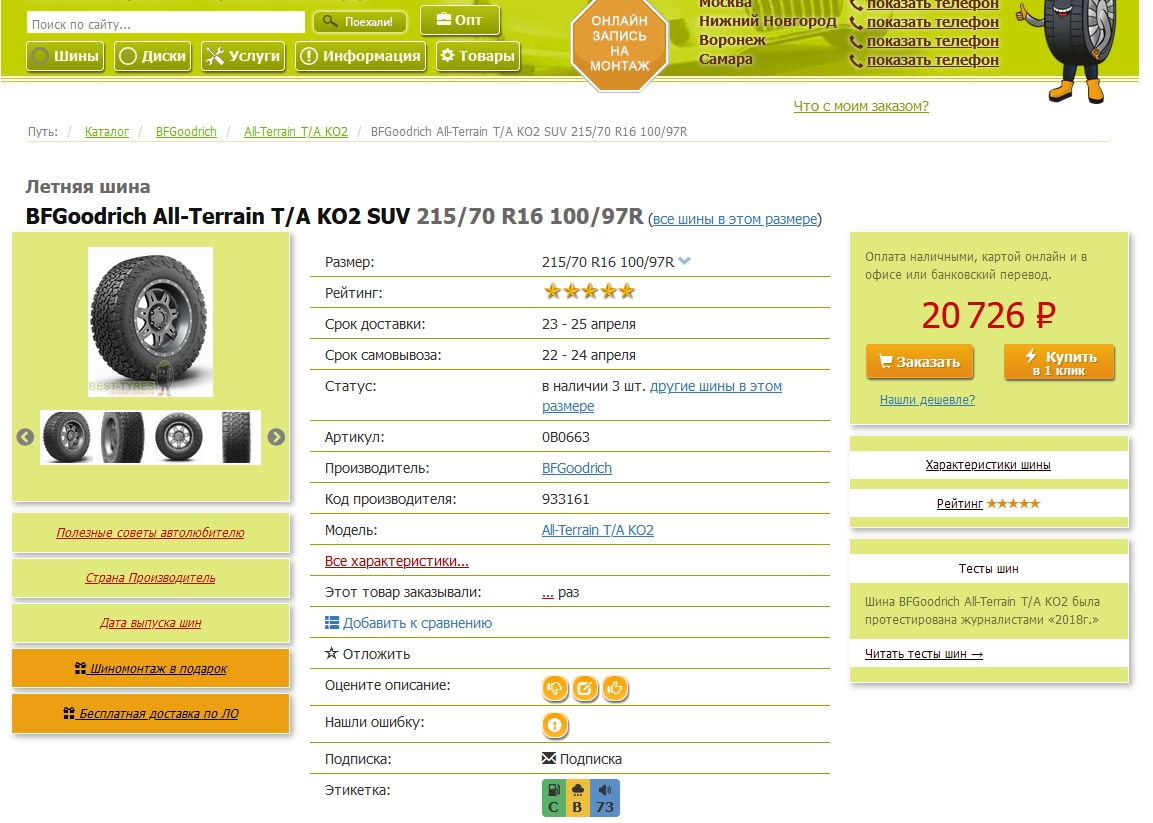This screenshot has height=823, width=1153.
Task: Open BFGoodrich manufacturer link in table
Action: pyautogui.click(x=576, y=468)
